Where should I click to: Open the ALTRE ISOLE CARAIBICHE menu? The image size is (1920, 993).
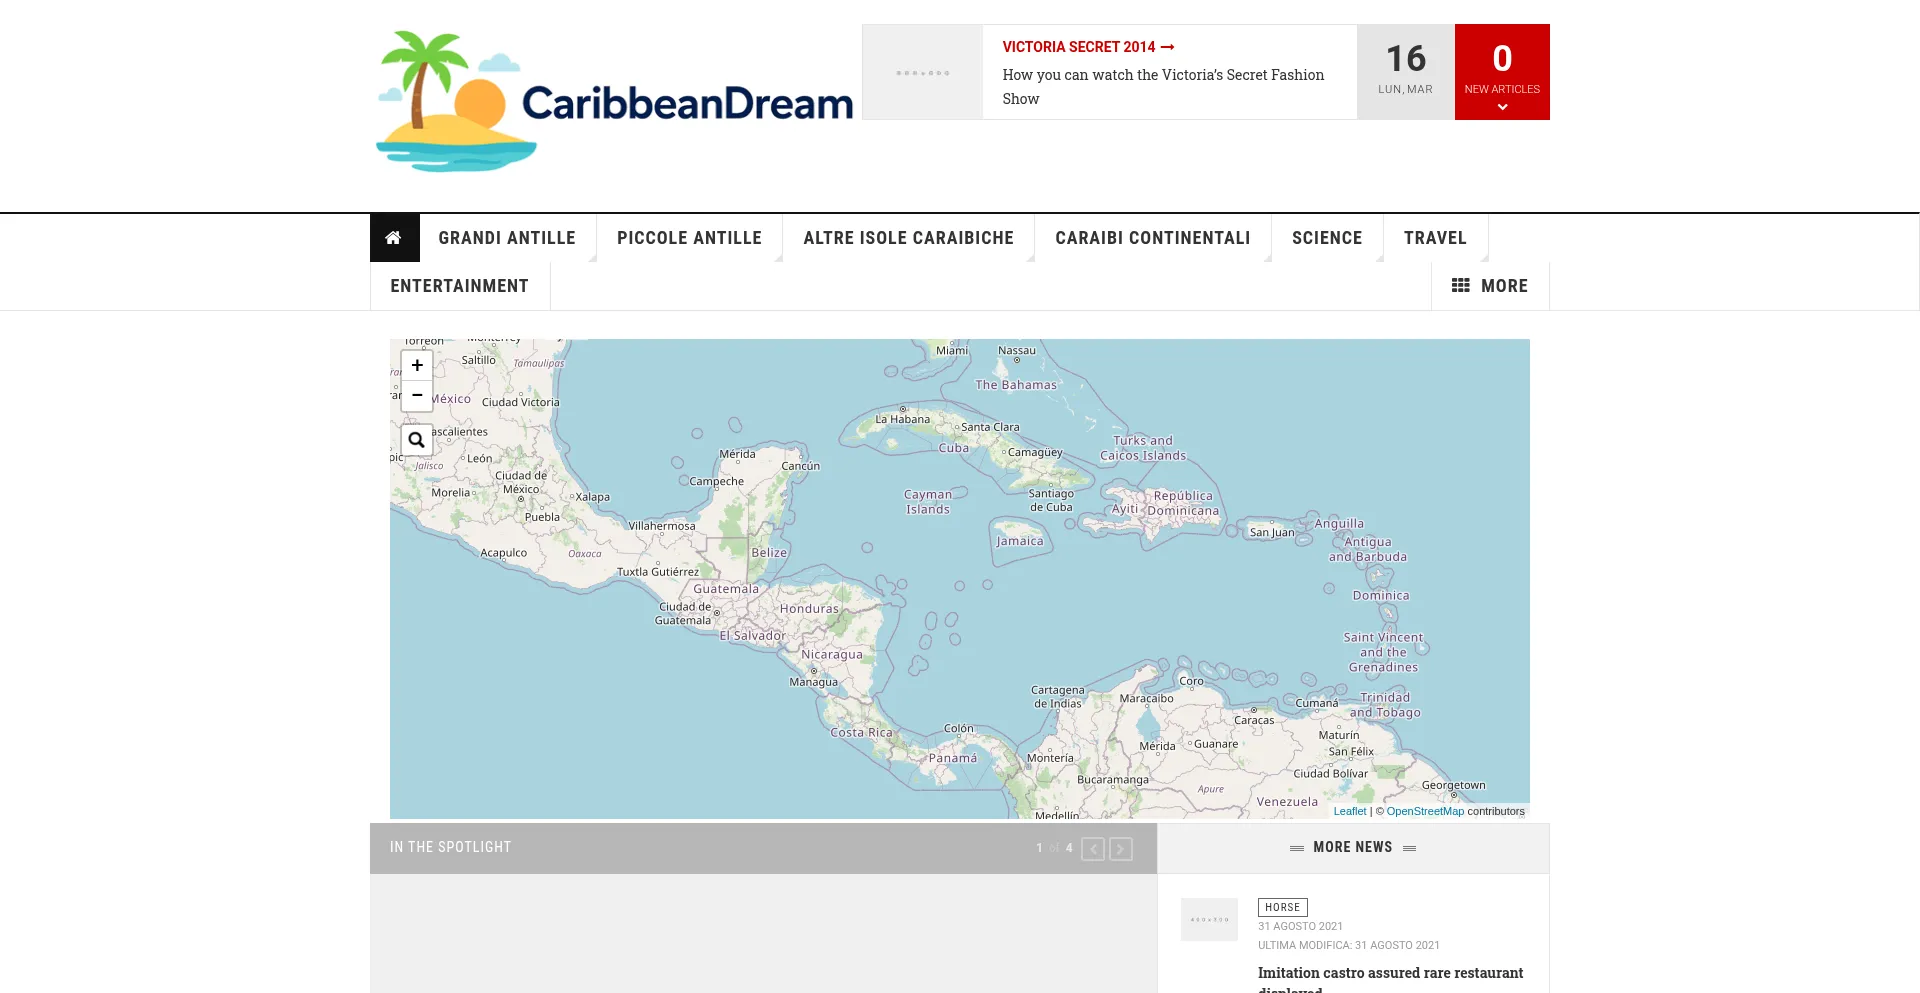908,238
